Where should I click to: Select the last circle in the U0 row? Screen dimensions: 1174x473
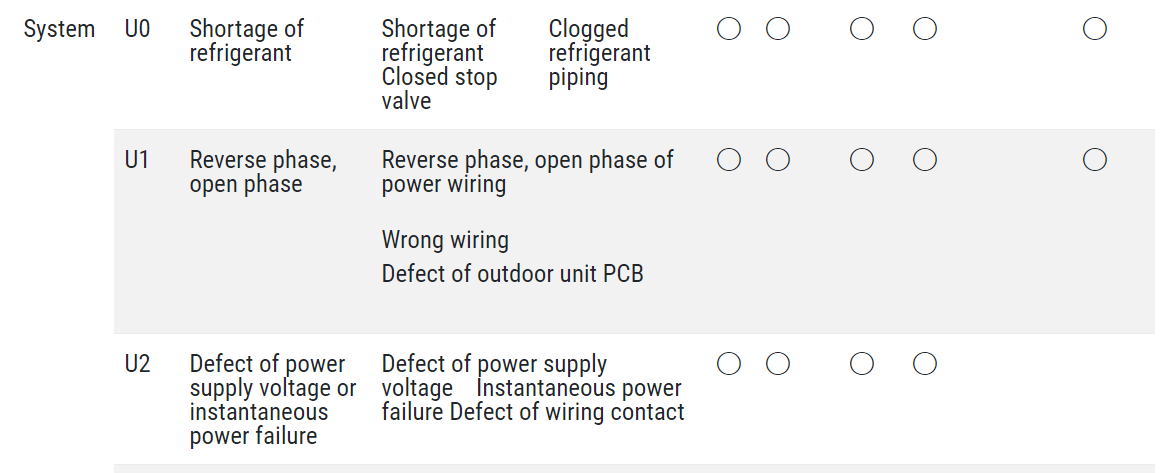click(x=1095, y=29)
